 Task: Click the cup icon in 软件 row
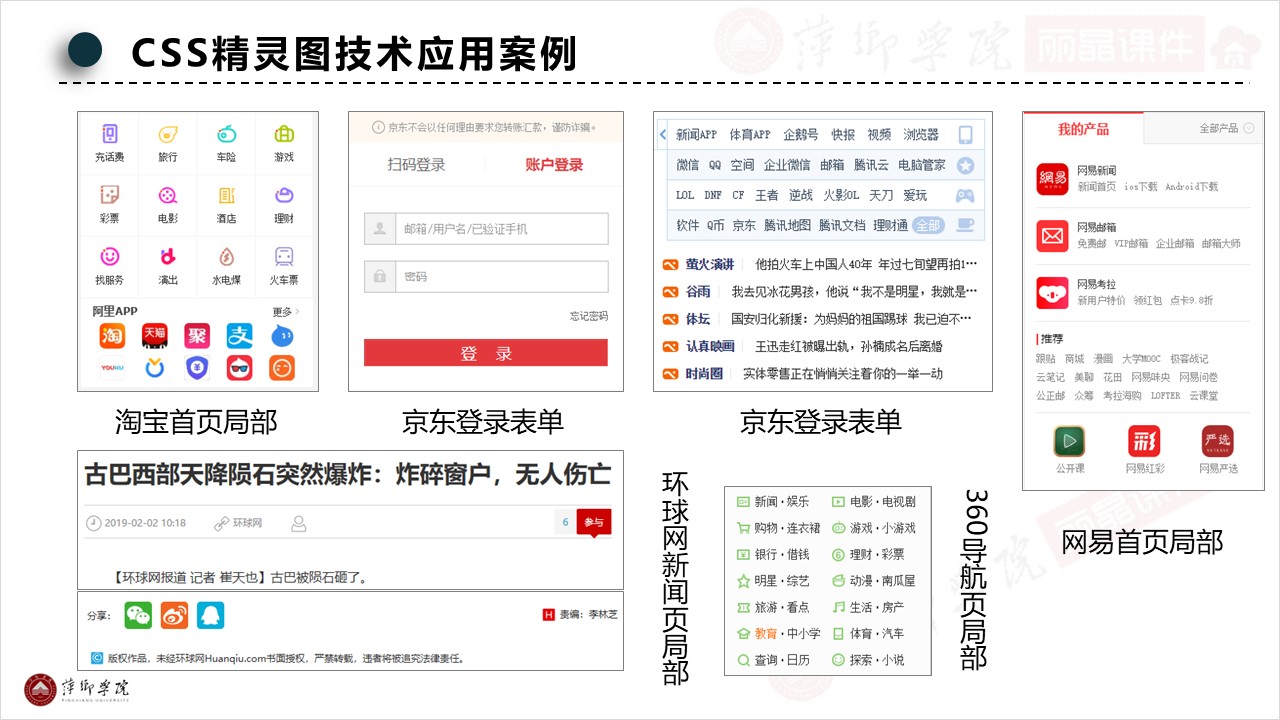coord(965,225)
